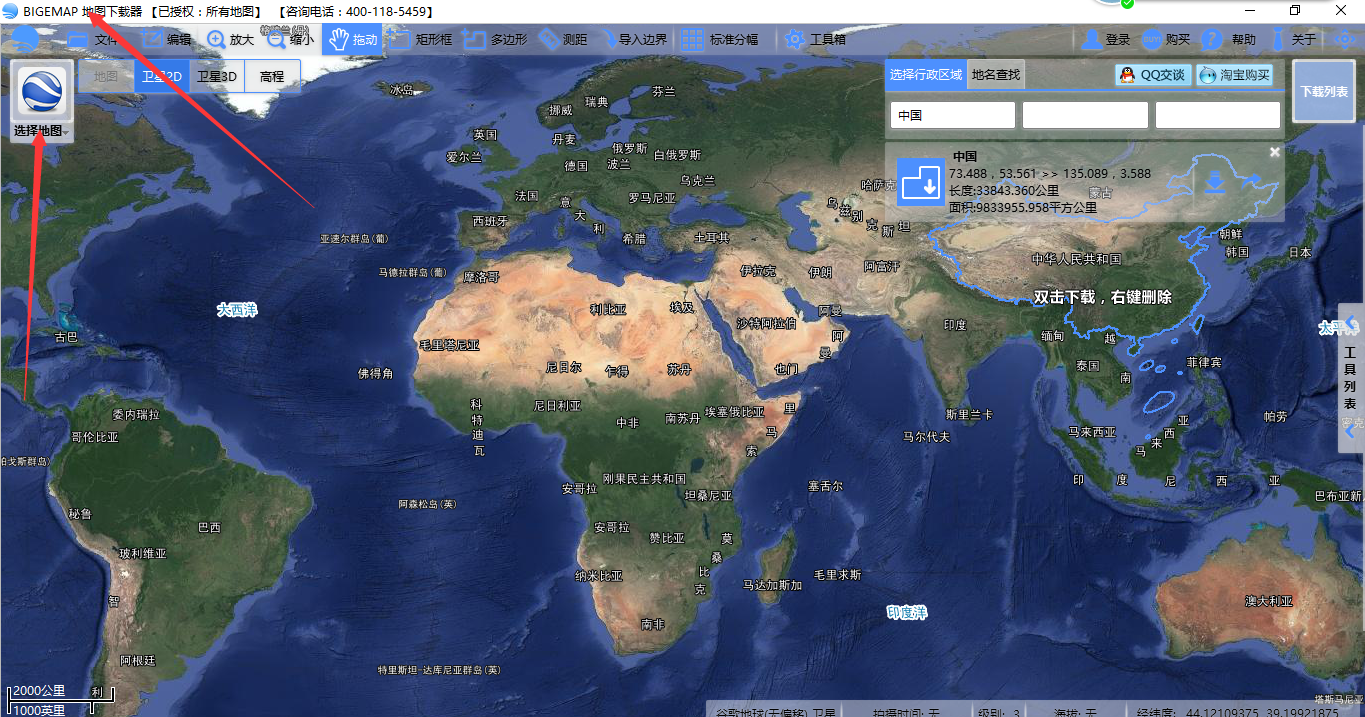Click the 缩小 zoom-out magnifier icon
The image size is (1365, 717).
pyautogui.click(x=277, y=40)
